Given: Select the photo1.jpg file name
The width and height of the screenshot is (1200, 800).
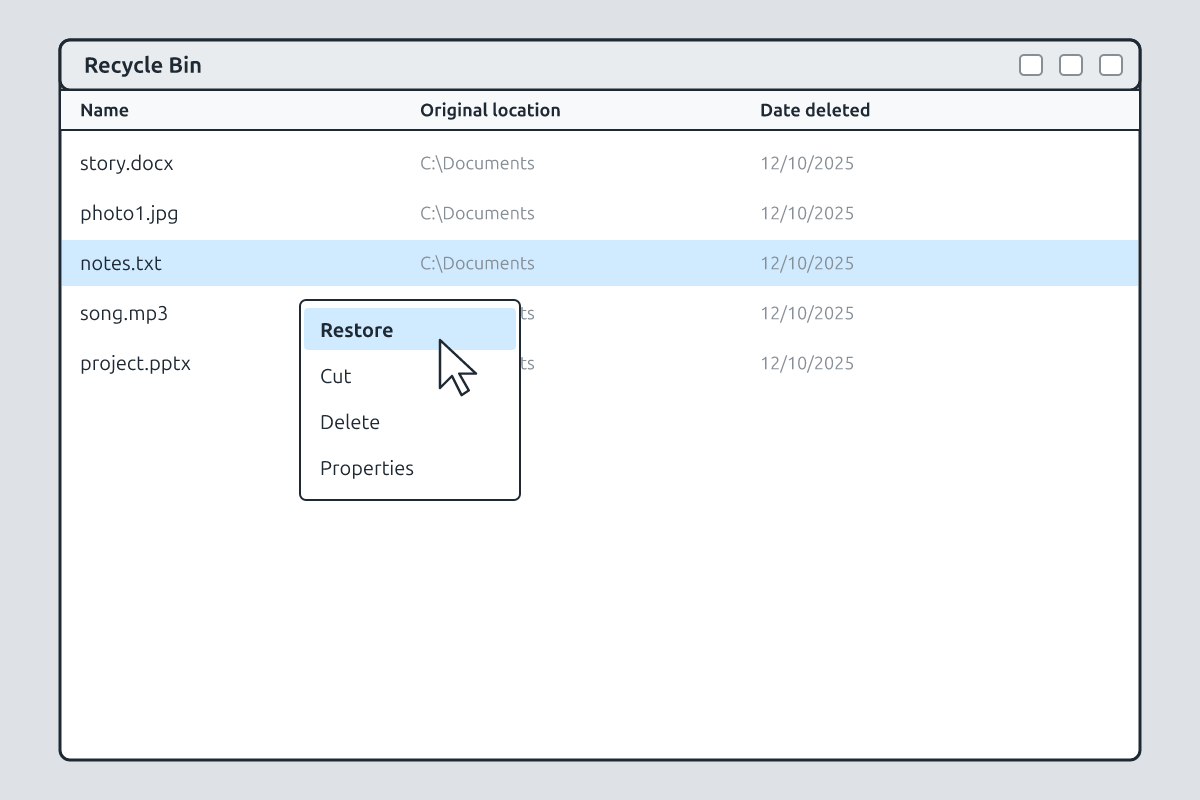Looking at the screenshot, I should click(x=129, y=213).
